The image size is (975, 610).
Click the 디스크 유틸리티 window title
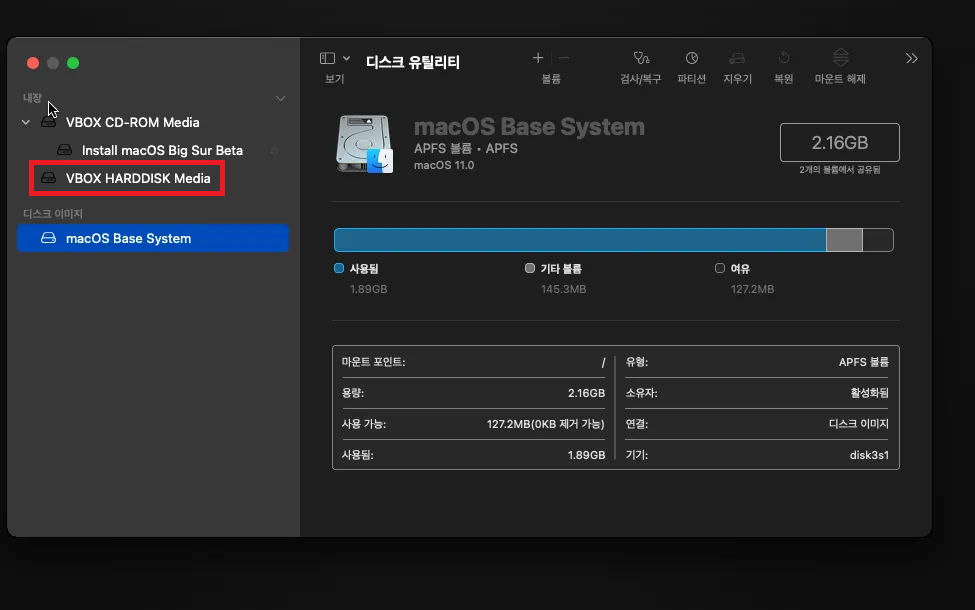pos(413,62)
